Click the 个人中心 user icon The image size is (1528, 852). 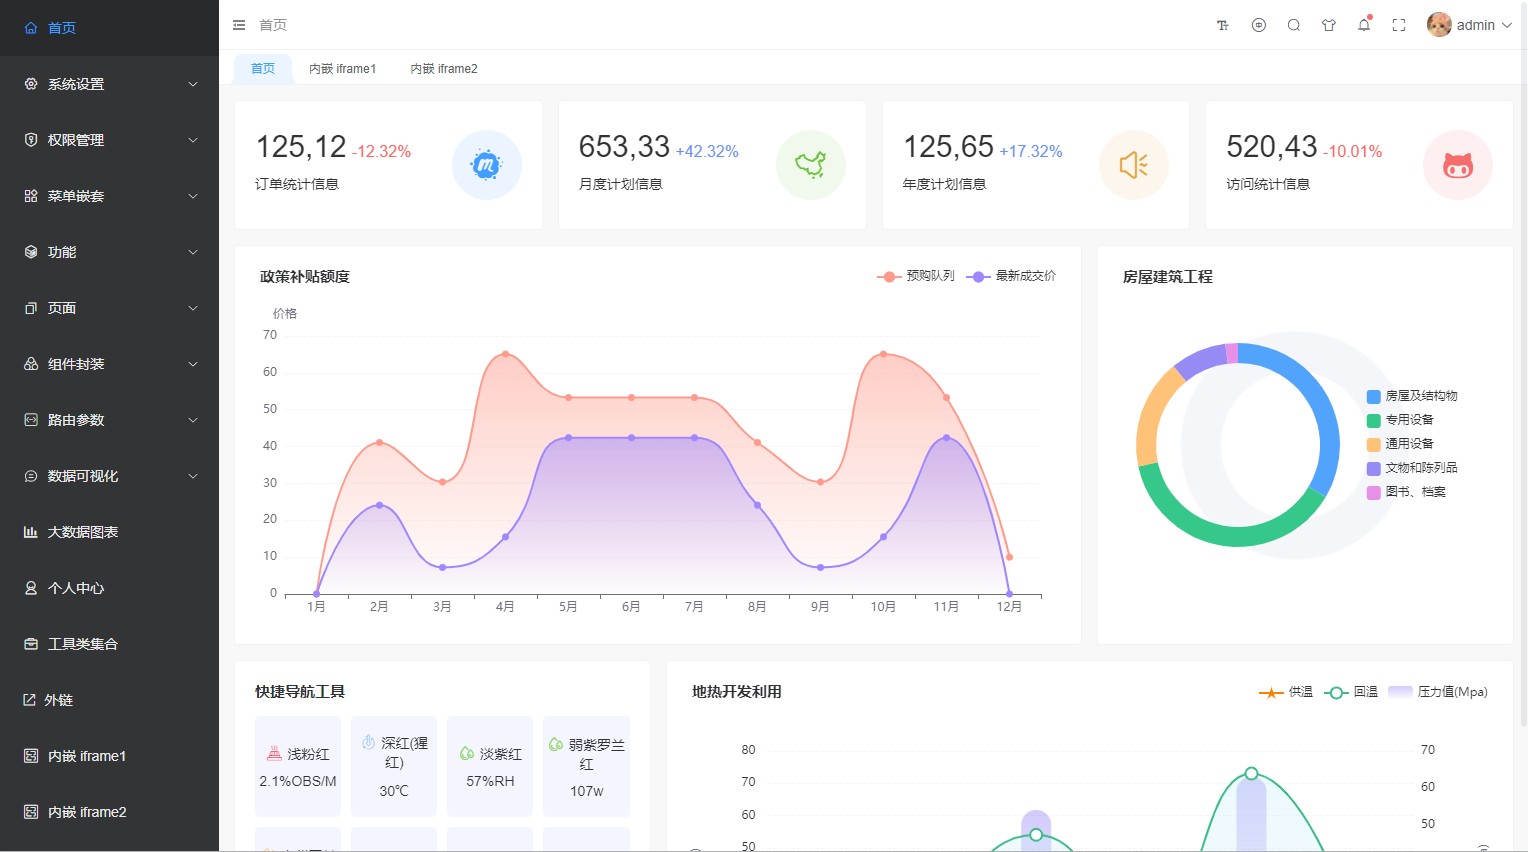31,588
